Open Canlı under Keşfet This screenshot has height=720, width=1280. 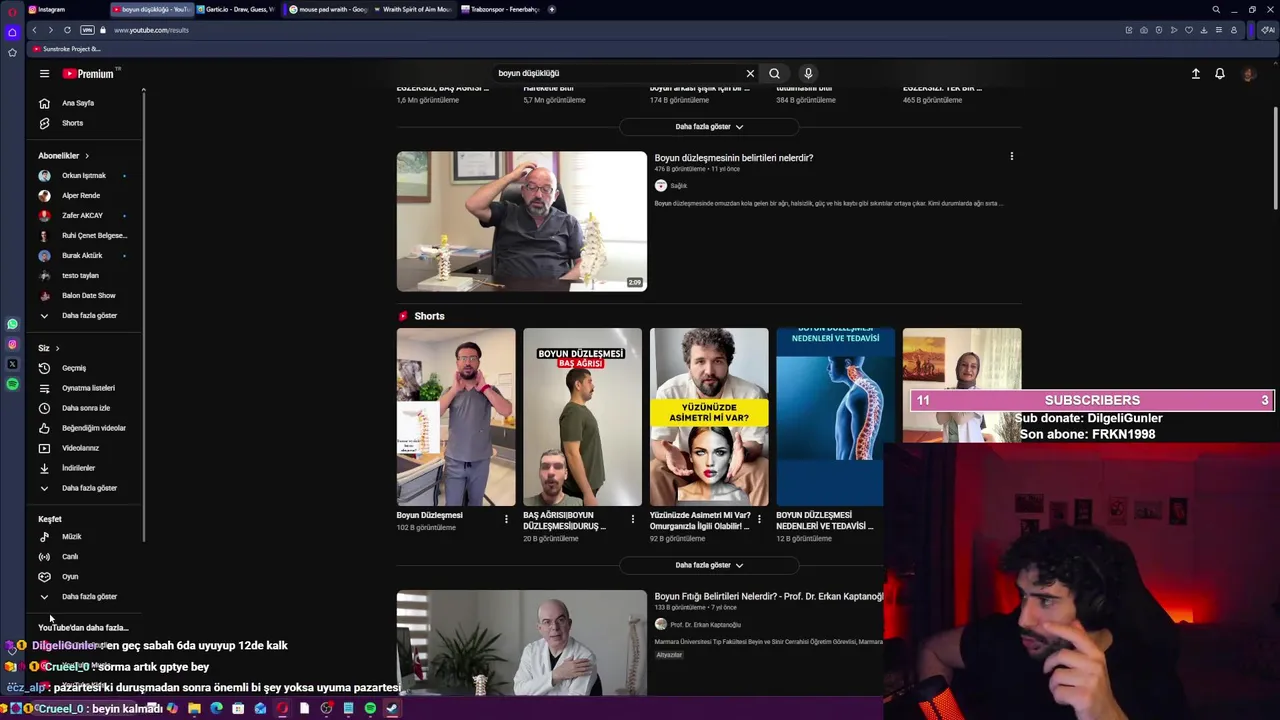pos(70,557)
